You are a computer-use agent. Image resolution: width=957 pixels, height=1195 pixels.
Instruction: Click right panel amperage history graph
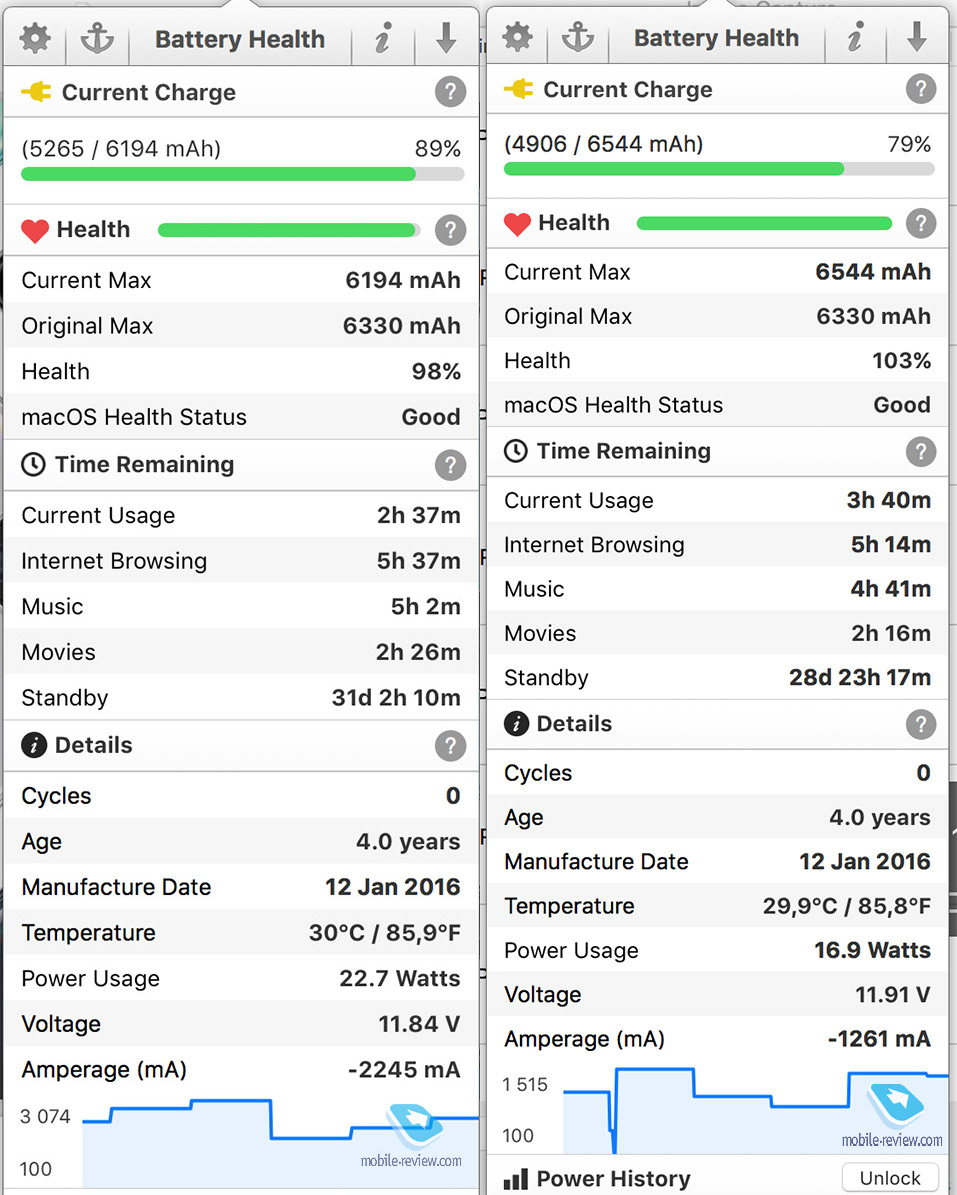click(x=756, y=1110)
